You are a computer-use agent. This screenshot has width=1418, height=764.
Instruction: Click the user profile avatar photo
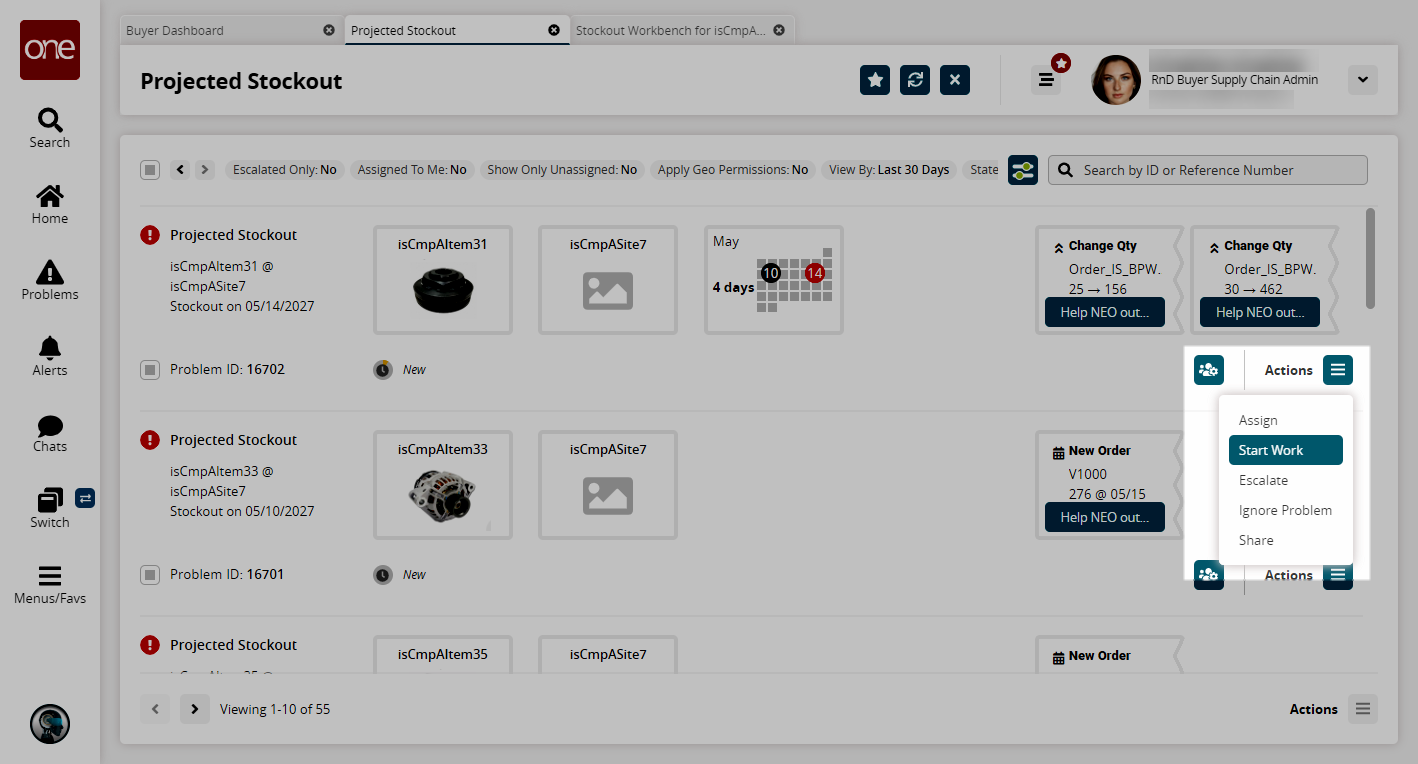1116,80
